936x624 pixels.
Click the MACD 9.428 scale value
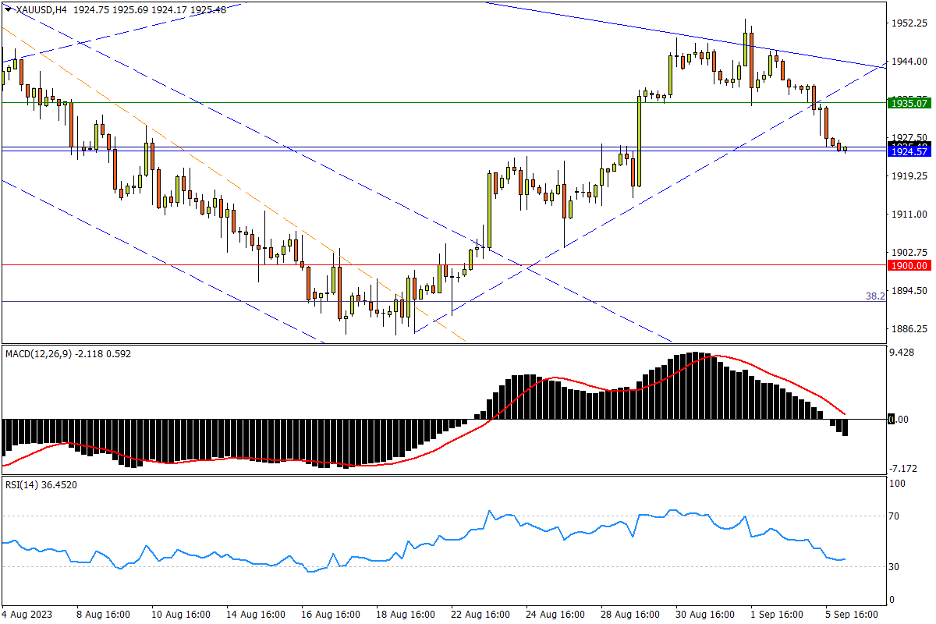(x=903, y=353)
